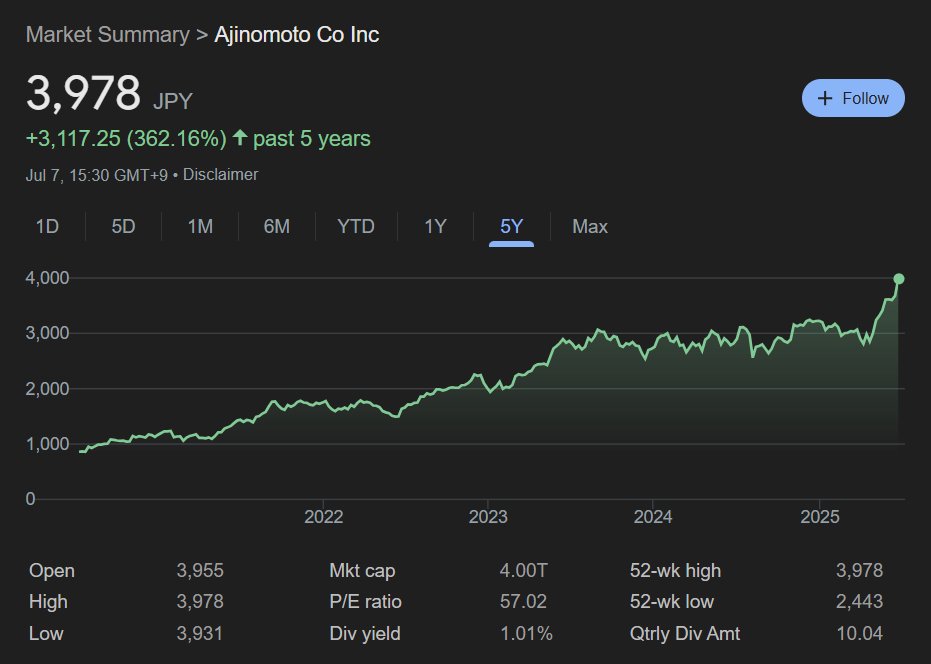Image resolution: width=931 pixels, height=664 pixels.
Task: Click the JPY currency label
Action: [173, 101]
